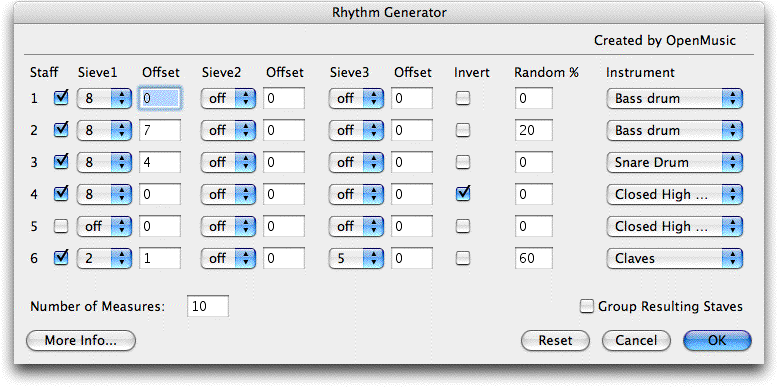778x387 pixels.
Task: Open Sieve3 dropdown set to 5 on staff 6
Action: click(x=356, y=258)
